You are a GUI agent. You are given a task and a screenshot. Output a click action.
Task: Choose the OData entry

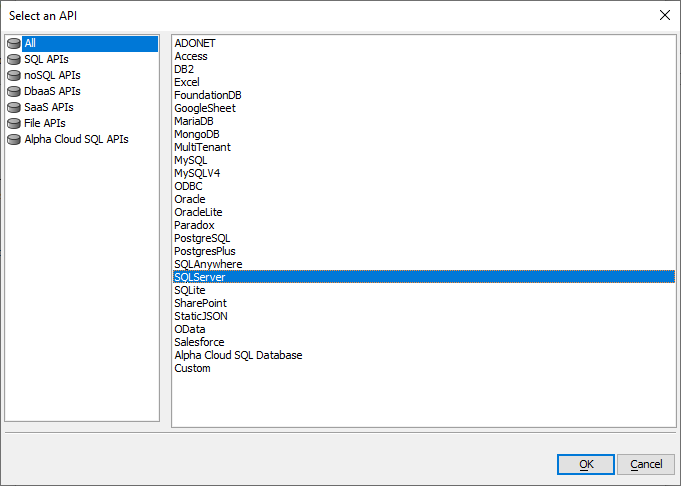pyautogui.click(x=189, y=329)
